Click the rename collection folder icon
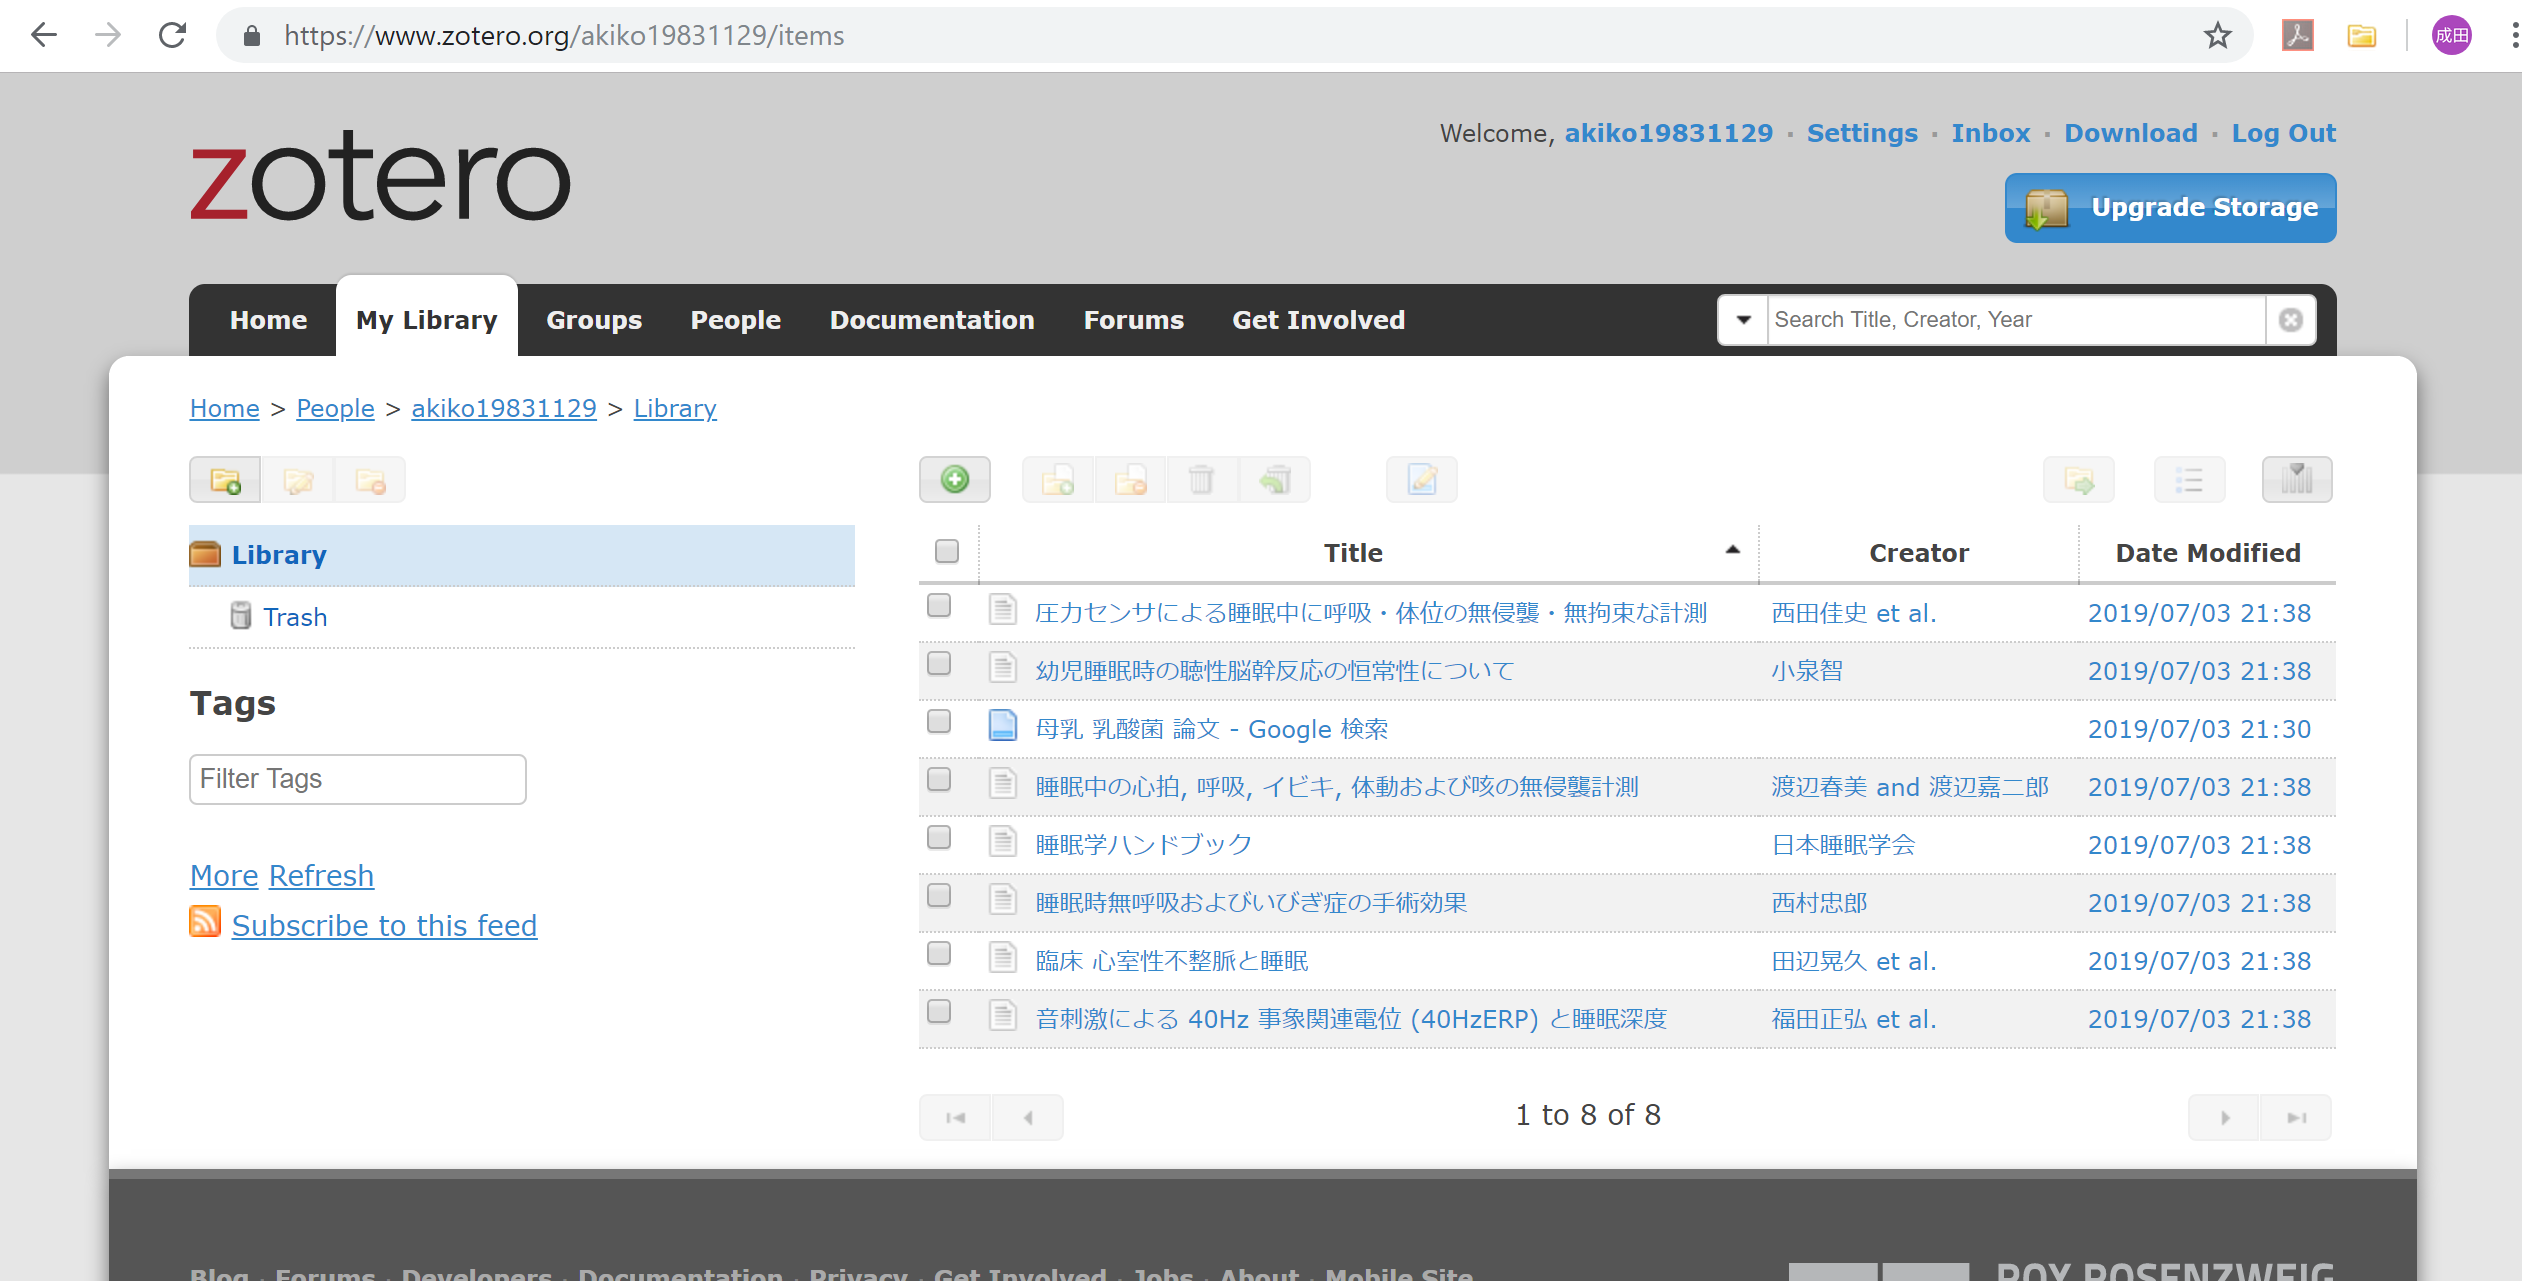This screenshot has height=1281, width=2522. click(298, 481)
